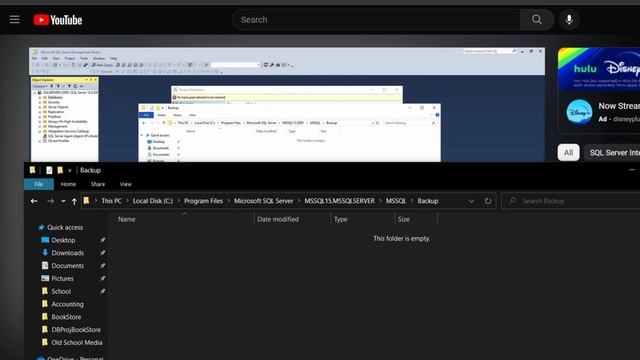Click This PC in the address path
Viewport: 640px width, 360px height.
click(111, 201)
